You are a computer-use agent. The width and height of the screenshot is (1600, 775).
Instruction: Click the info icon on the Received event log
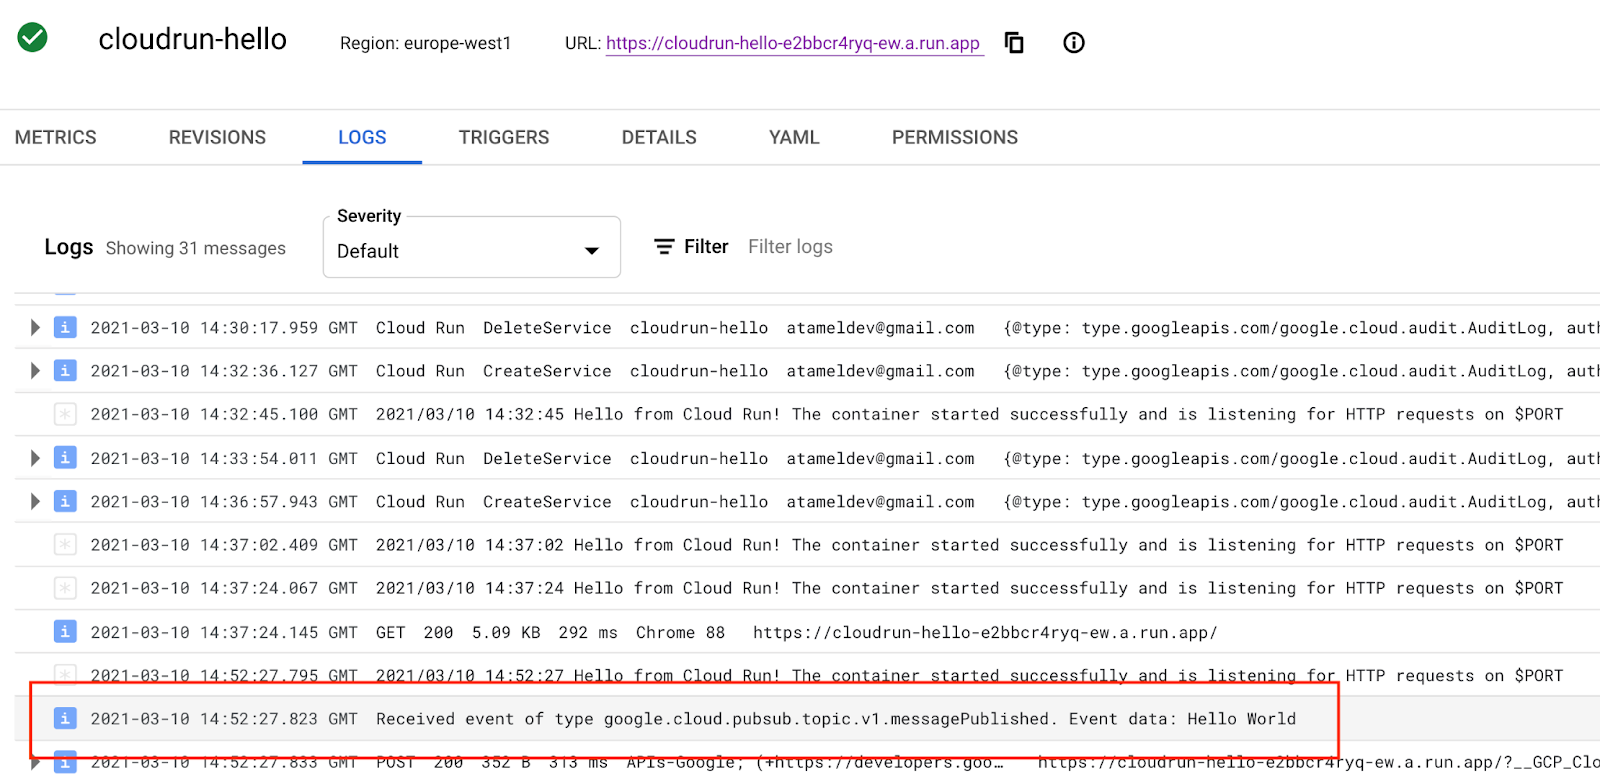(x=65, y=718)
